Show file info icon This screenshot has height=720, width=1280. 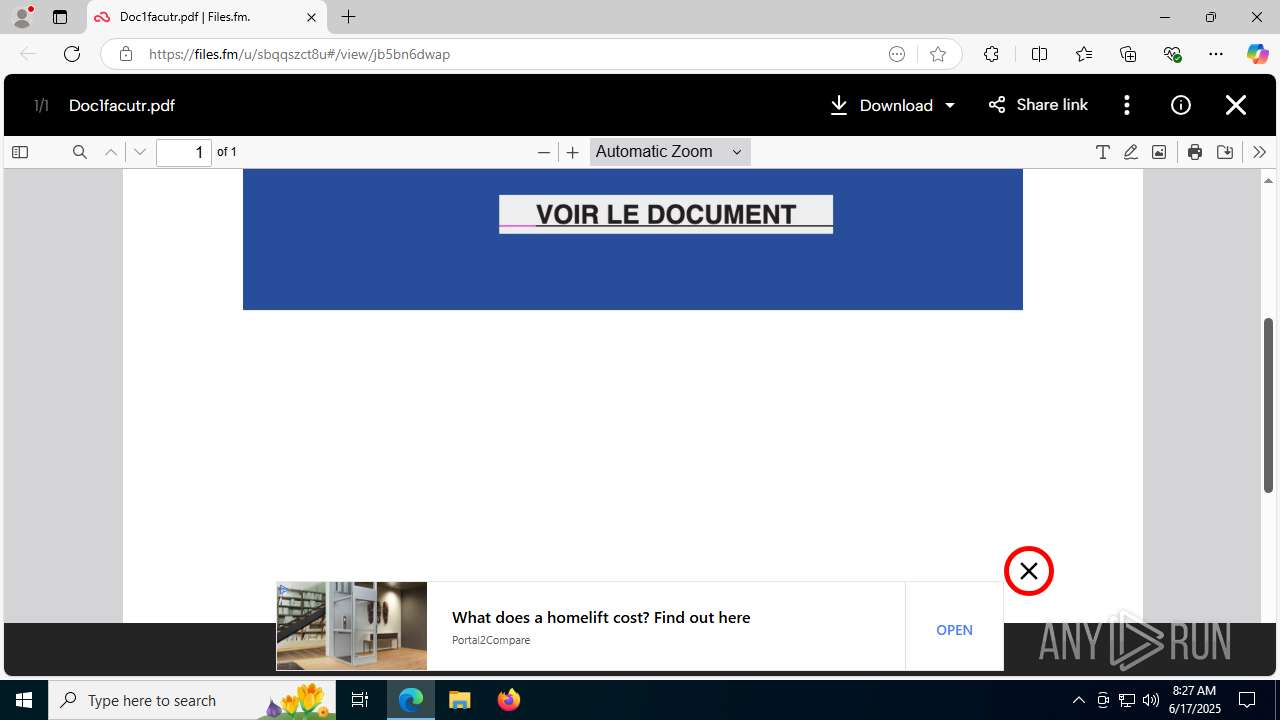click(1181, 105)
